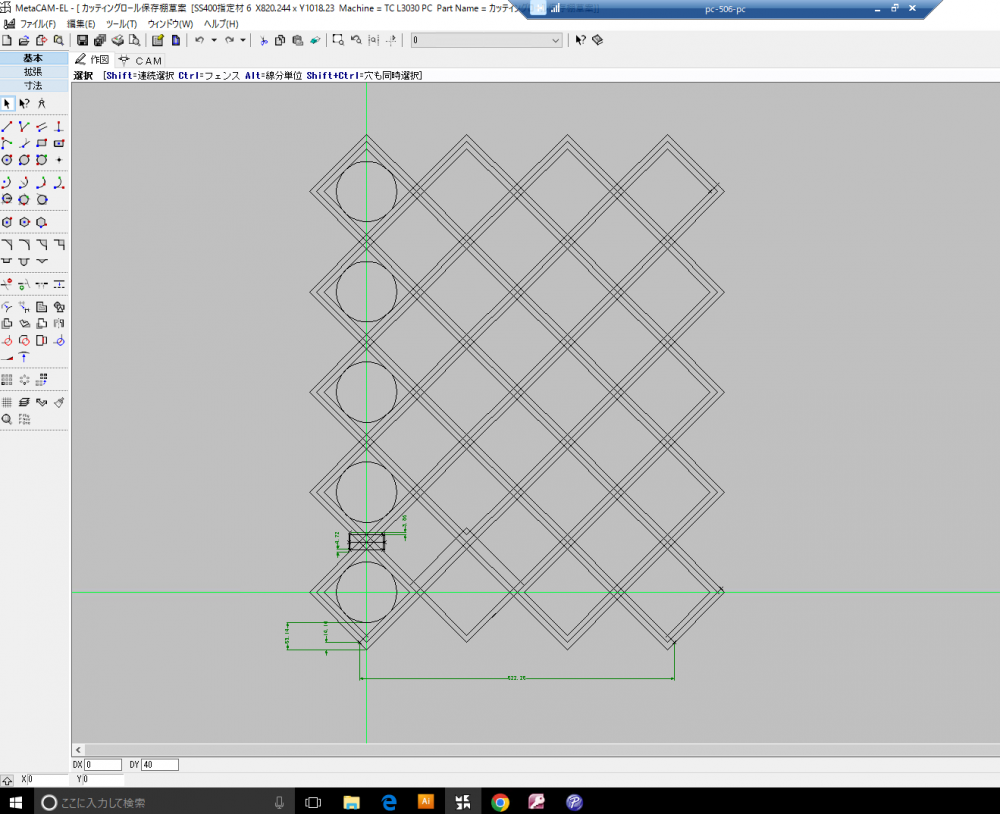Expand the undo history dropdown arrow
Image resolution: width=1000 pixels, height=814 pixels.
pos(213,41)
